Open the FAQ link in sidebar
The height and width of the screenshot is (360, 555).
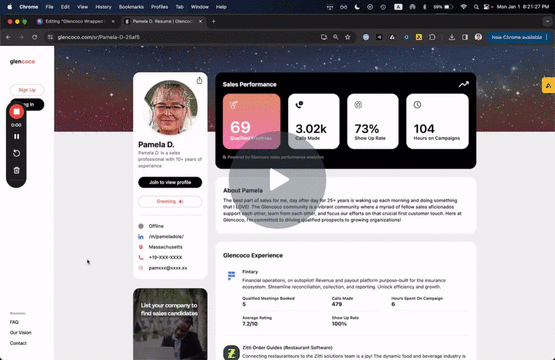tap(14, 322)
